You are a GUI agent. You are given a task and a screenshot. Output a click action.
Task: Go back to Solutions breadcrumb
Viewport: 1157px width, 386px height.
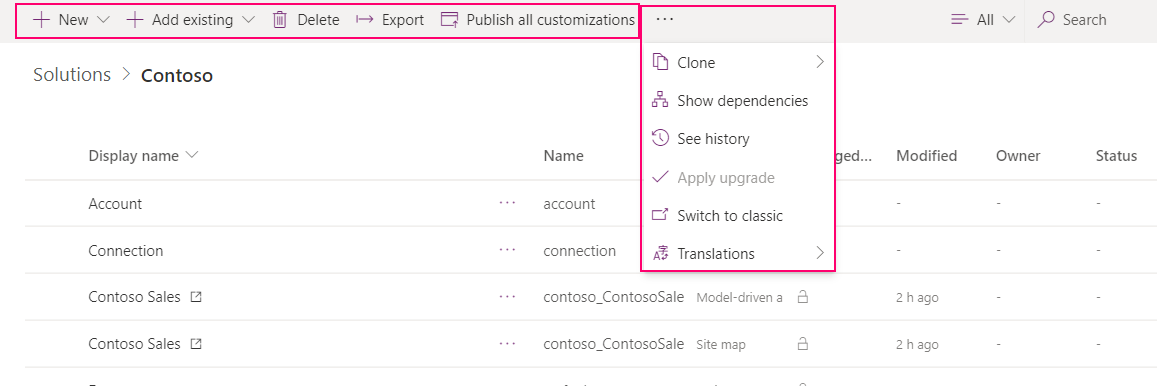[72, 75]
